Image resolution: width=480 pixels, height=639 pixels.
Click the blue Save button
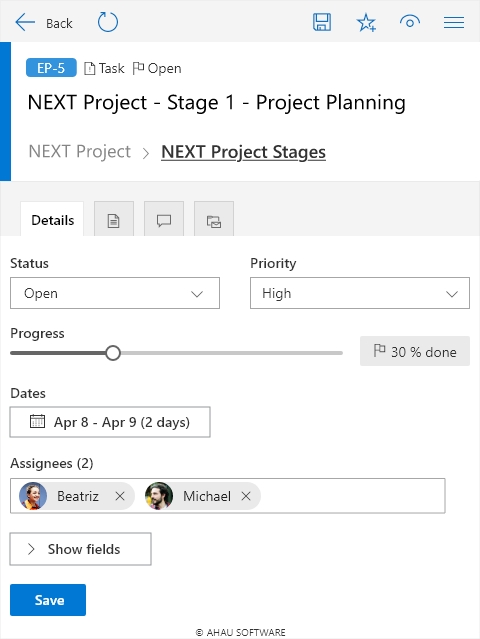(48, 600)
